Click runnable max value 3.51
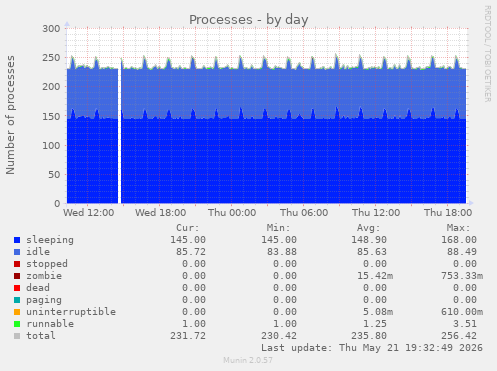 click(465, 324)
